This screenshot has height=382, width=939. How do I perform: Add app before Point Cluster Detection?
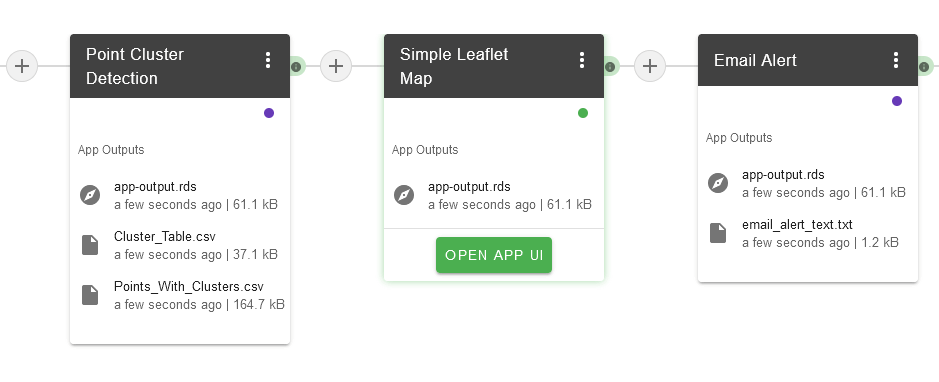tap(22, 65)
